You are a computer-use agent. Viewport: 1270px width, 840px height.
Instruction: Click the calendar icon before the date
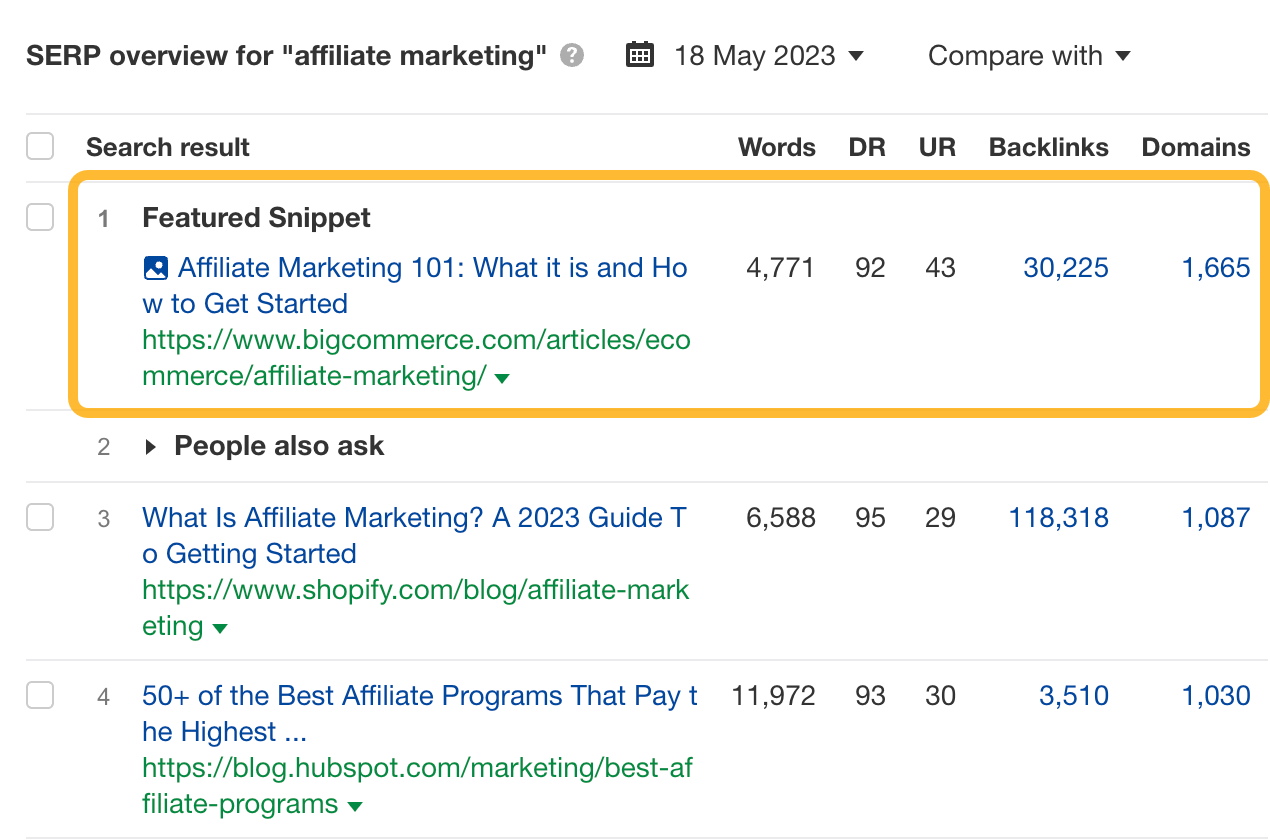639,55
